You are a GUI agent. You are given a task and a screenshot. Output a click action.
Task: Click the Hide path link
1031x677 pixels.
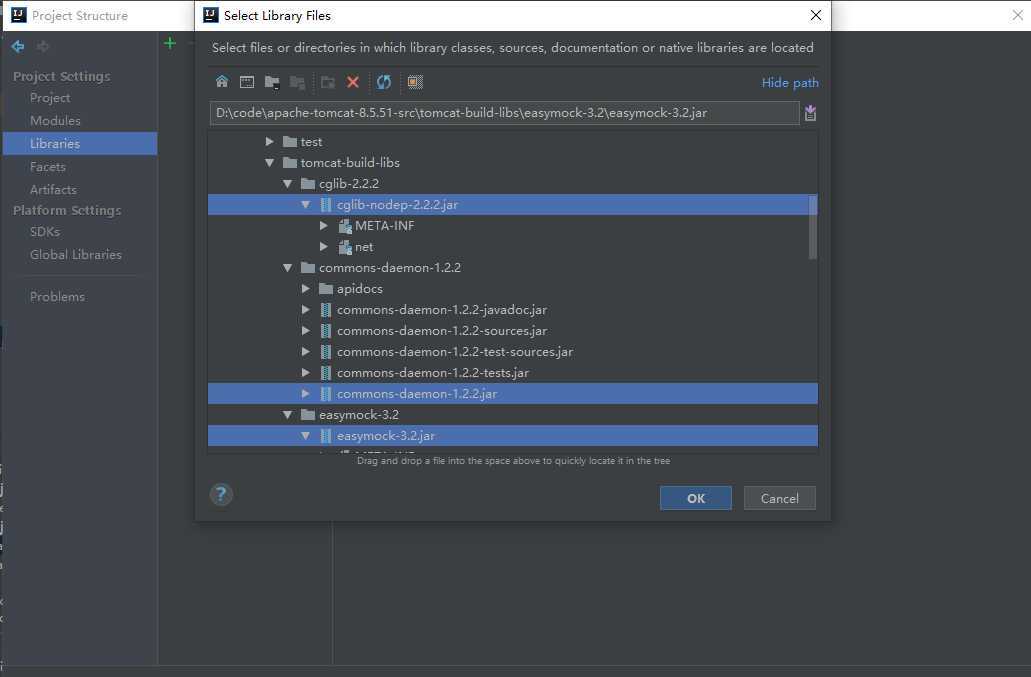coord(790,83)
